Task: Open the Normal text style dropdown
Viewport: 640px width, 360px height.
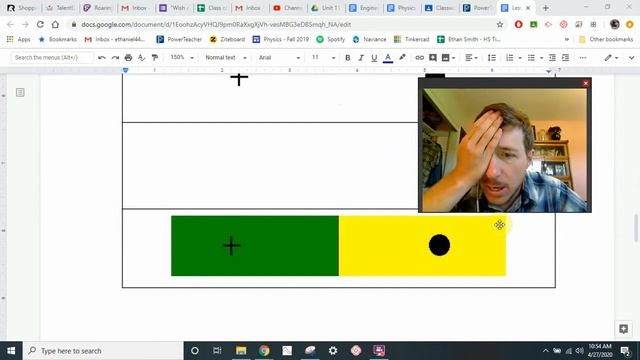Action: [226, 58]
